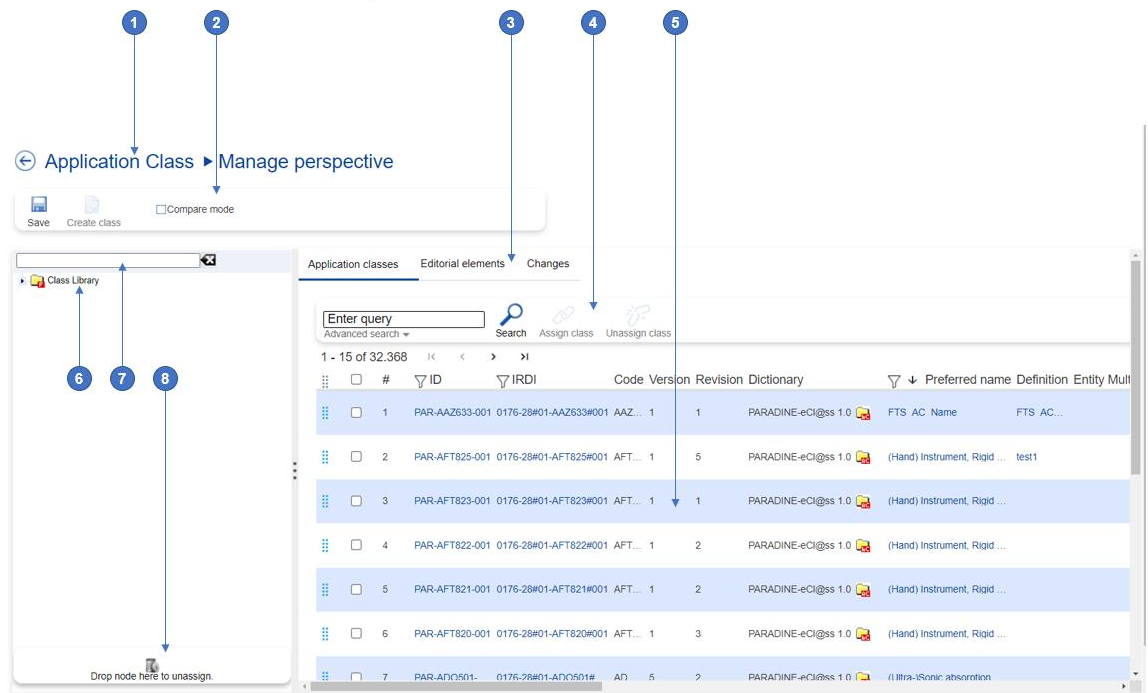Open the Advanced search dropdown

[x=366, y=334]
